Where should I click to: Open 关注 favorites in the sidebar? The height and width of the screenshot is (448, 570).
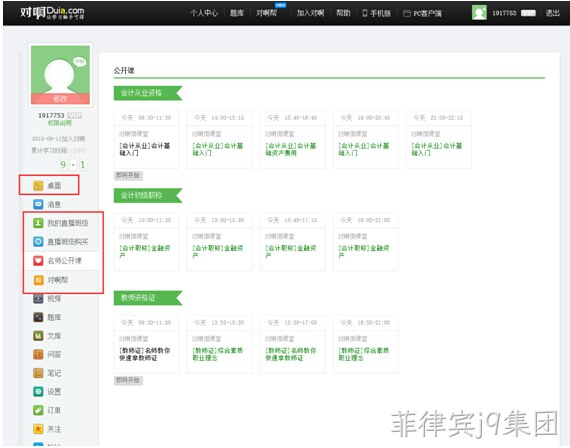(48, 429)
